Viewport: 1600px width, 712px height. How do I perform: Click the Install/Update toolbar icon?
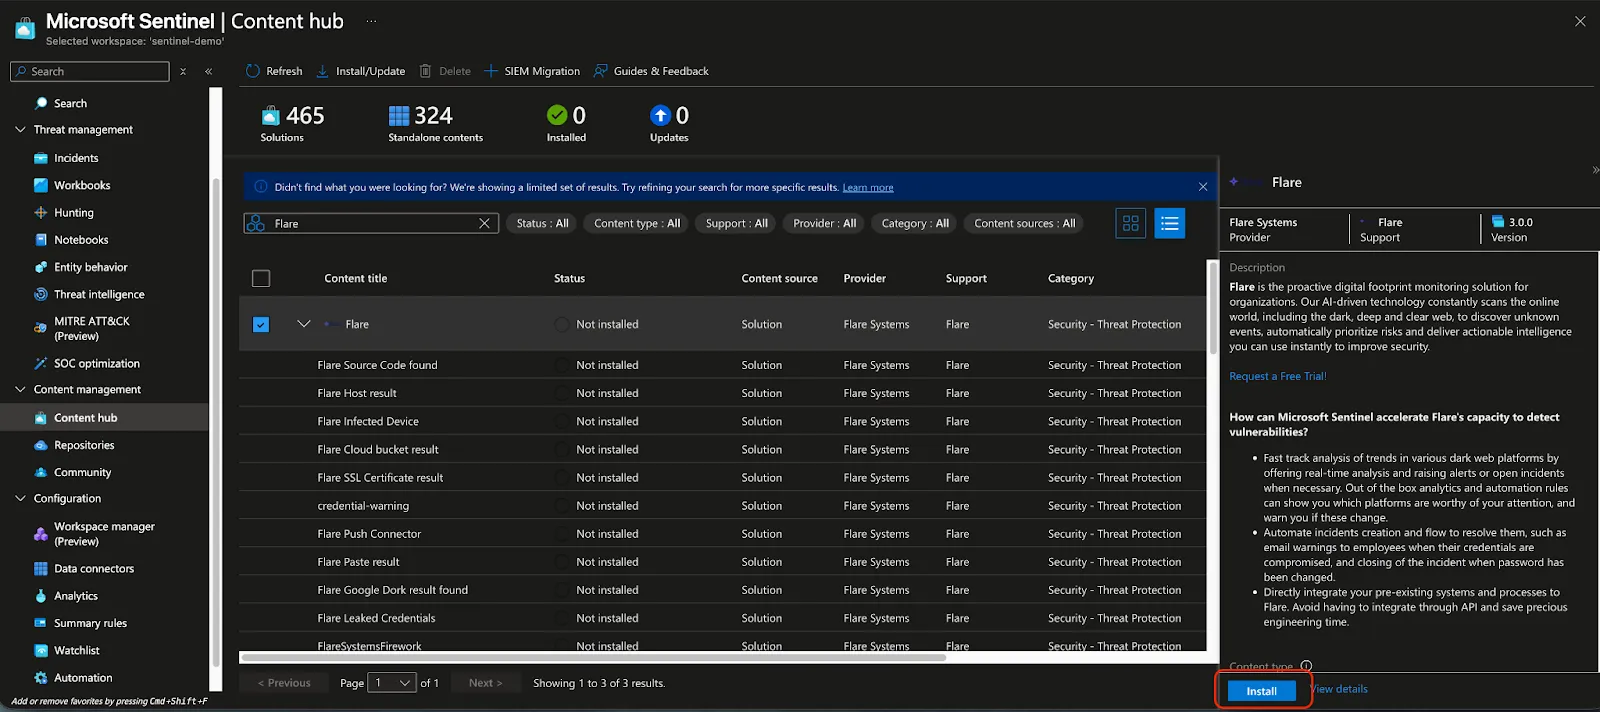click(323, 71)
